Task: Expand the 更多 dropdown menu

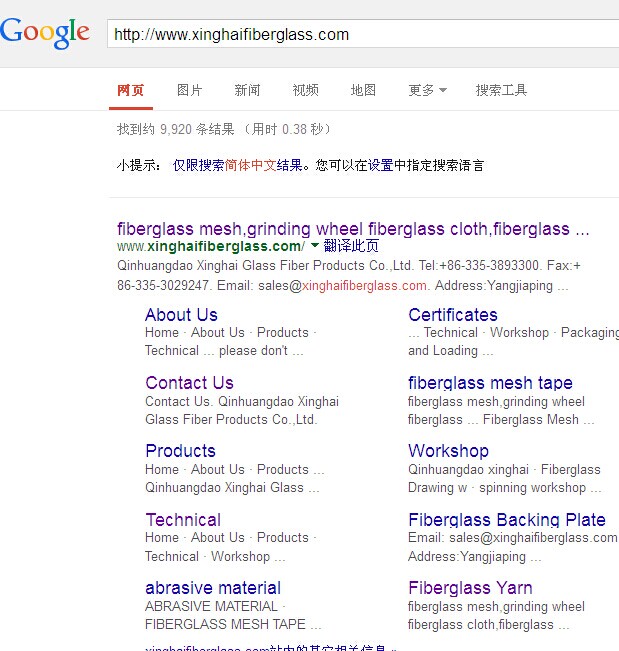Action: [x=428, y=90]
